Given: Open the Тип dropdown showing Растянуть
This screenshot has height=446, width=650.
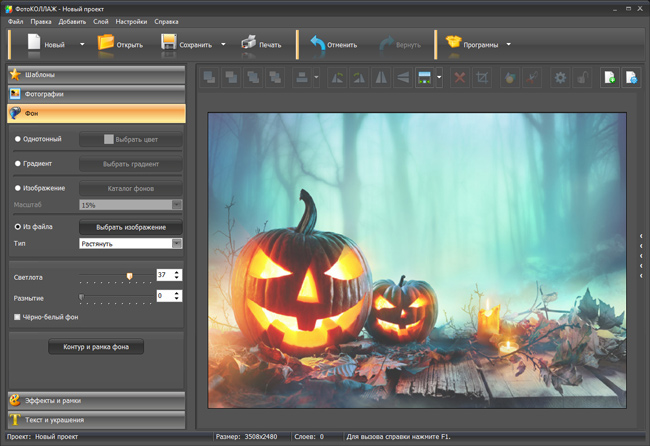Looking at the screenshot, I should pos(130,243).
